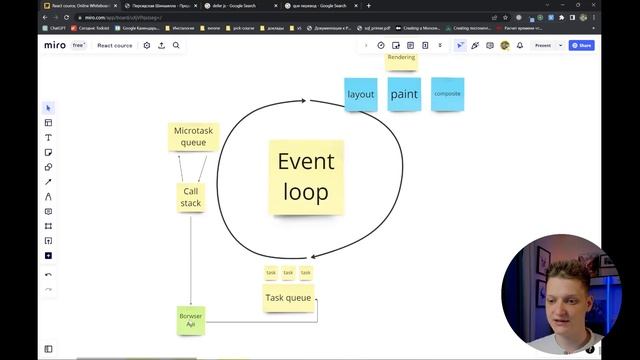Select the green Borwser Api note
Viewport: 640px width, 360px height.
pos(191,320)
